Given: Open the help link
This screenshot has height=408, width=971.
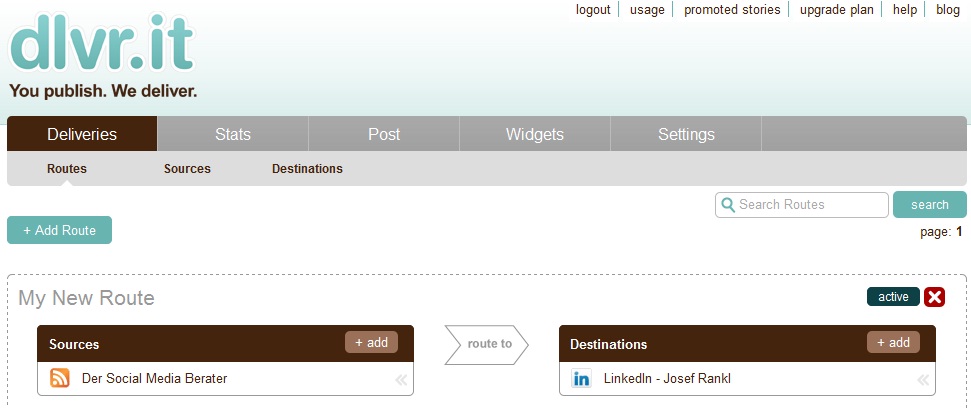Looking at the screenshot, I should [905, 9].
